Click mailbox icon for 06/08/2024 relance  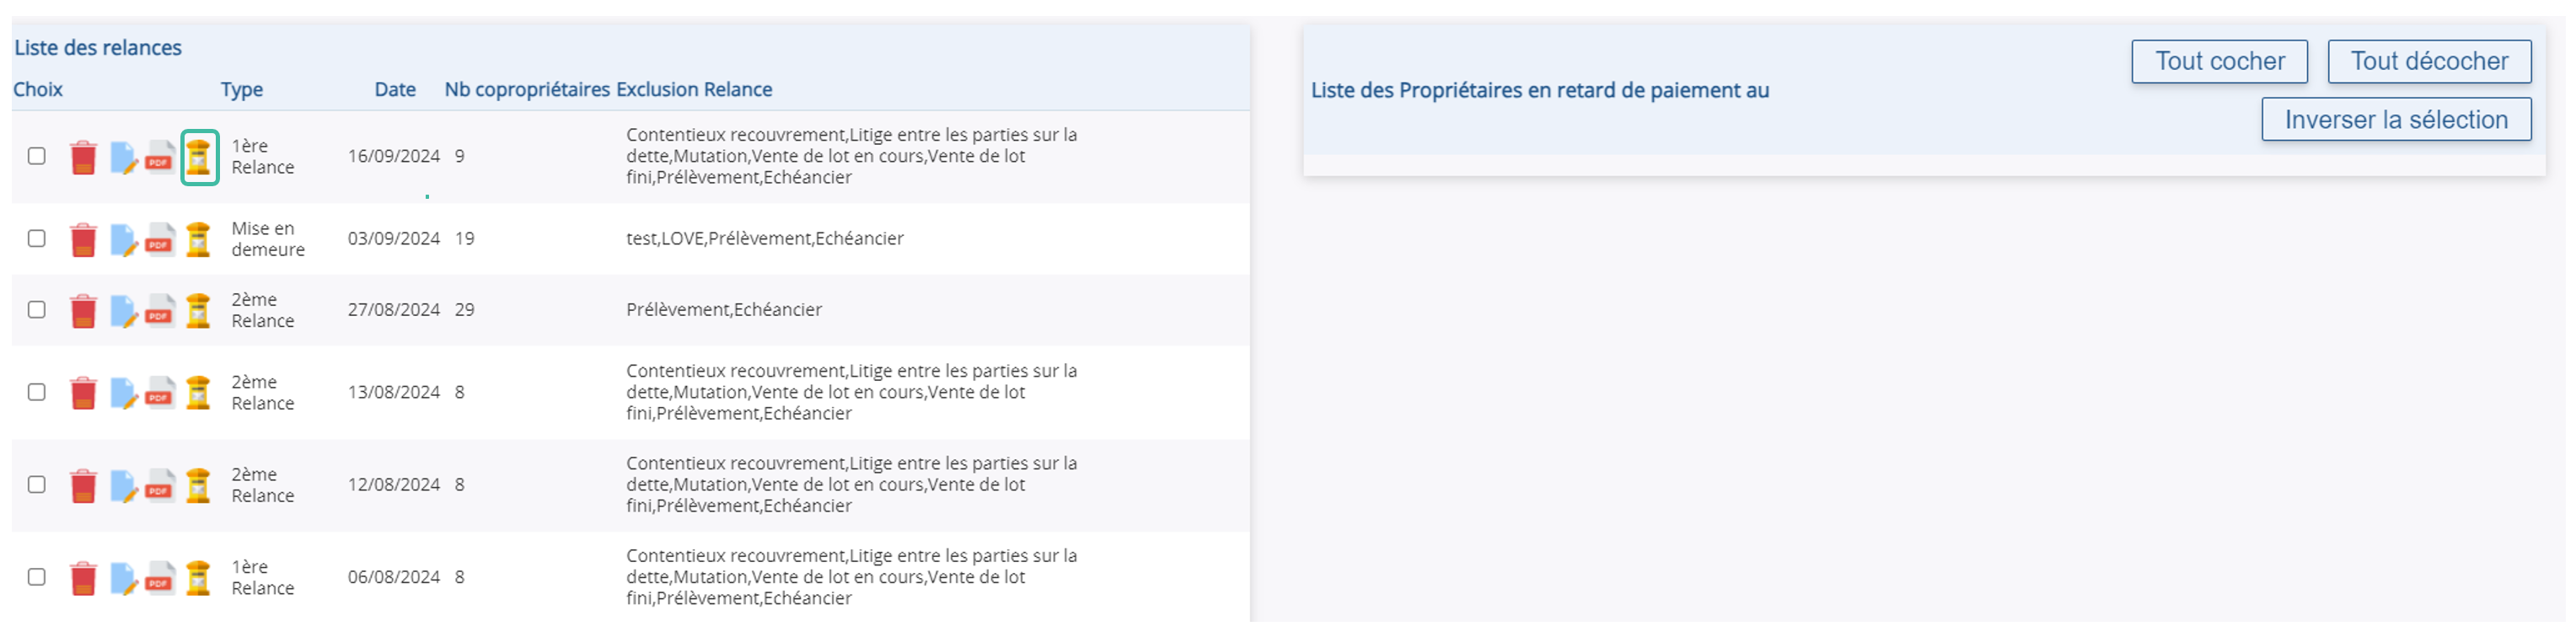click(199, 578)
